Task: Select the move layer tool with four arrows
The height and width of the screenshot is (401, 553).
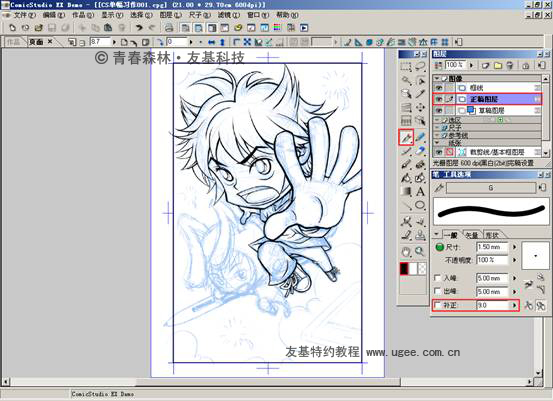Action: click(x=420, y=107)
